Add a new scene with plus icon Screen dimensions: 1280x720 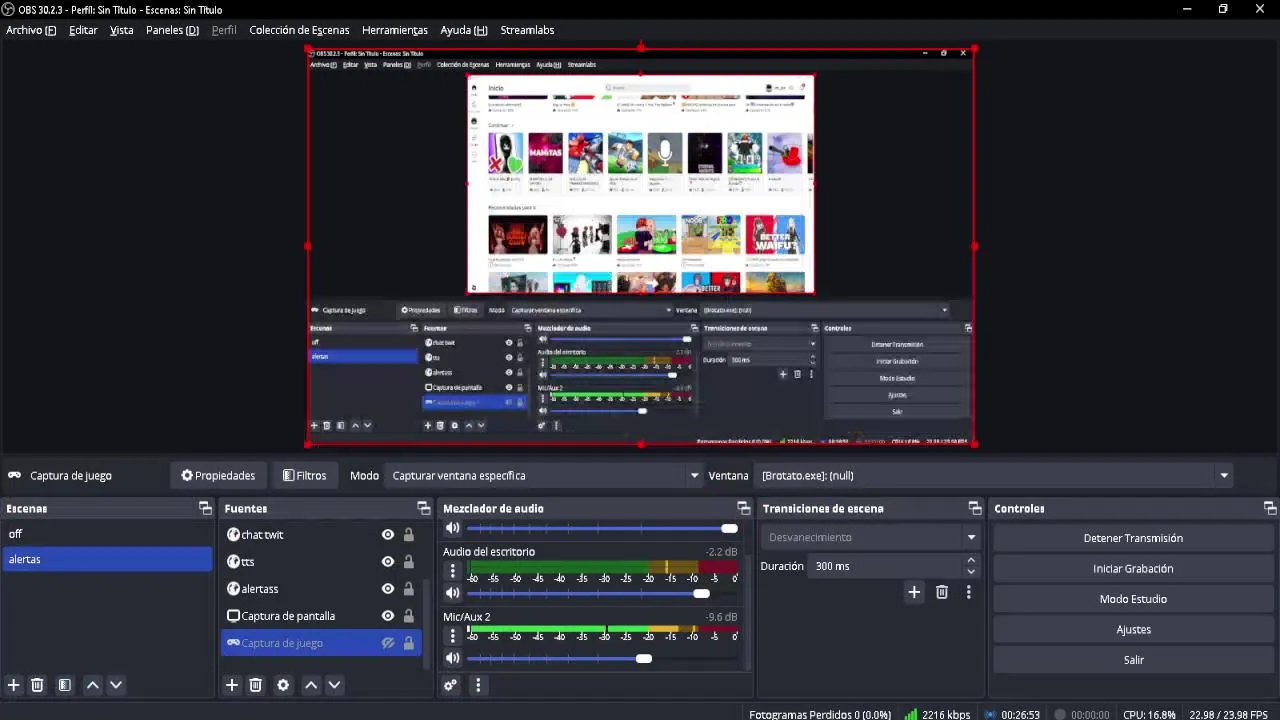tap(14, 685)
